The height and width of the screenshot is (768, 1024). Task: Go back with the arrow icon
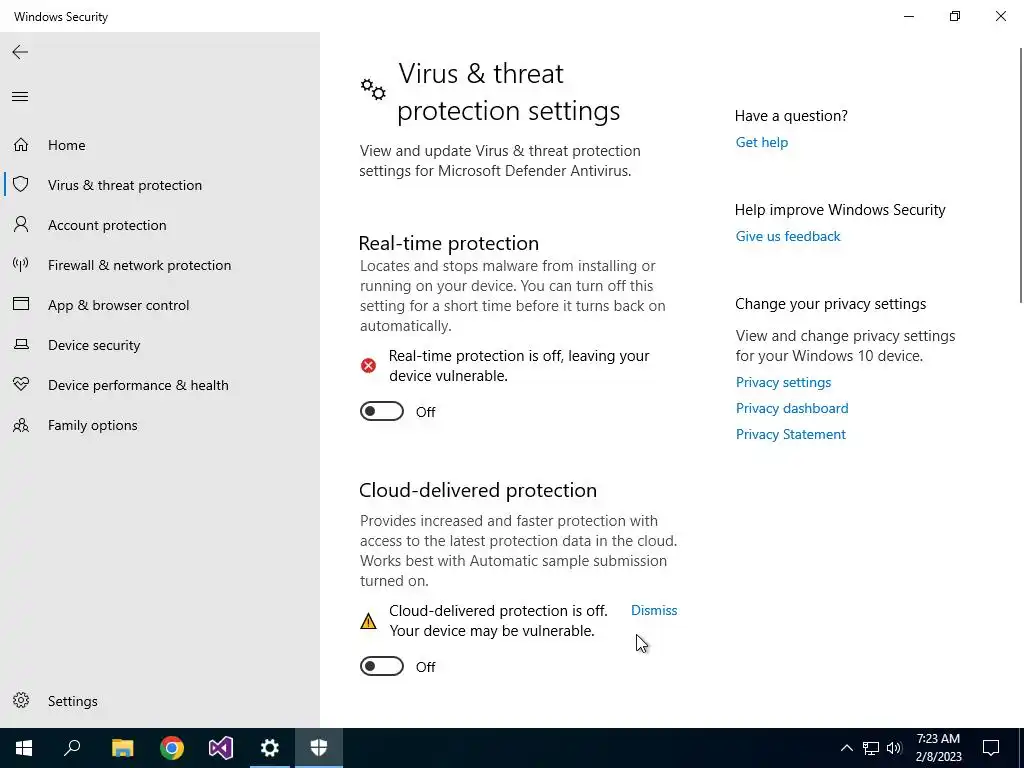(20, 52)
